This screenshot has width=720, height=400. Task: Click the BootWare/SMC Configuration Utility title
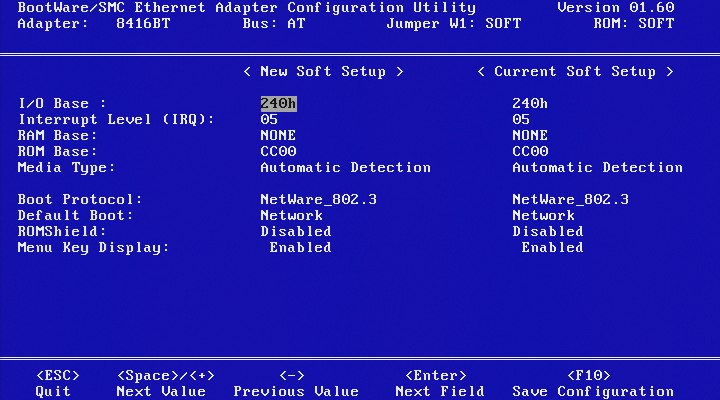(x=247, y=8)
